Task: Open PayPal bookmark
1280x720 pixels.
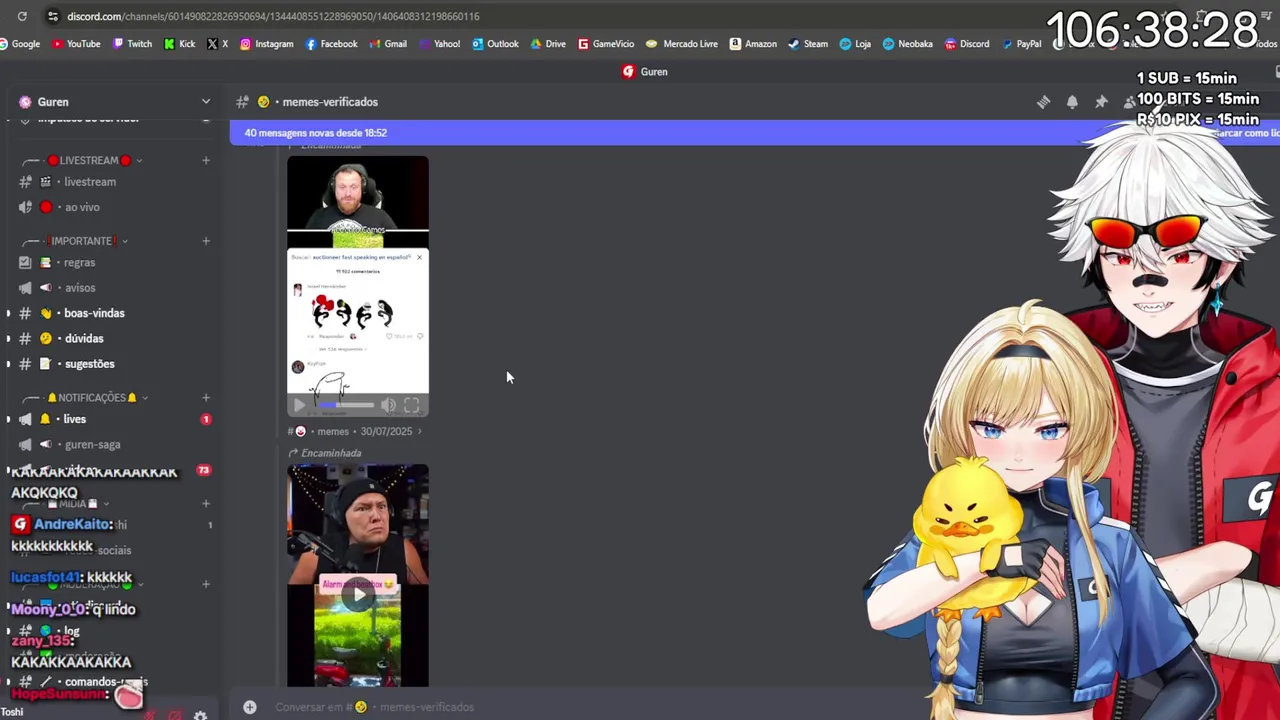Action: (x=1021, y=44)
